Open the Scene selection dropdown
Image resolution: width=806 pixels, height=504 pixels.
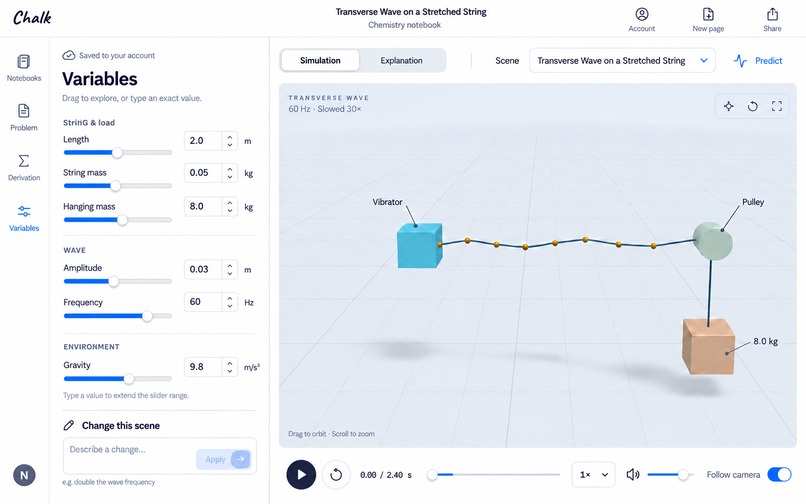[x=622, y=61]
